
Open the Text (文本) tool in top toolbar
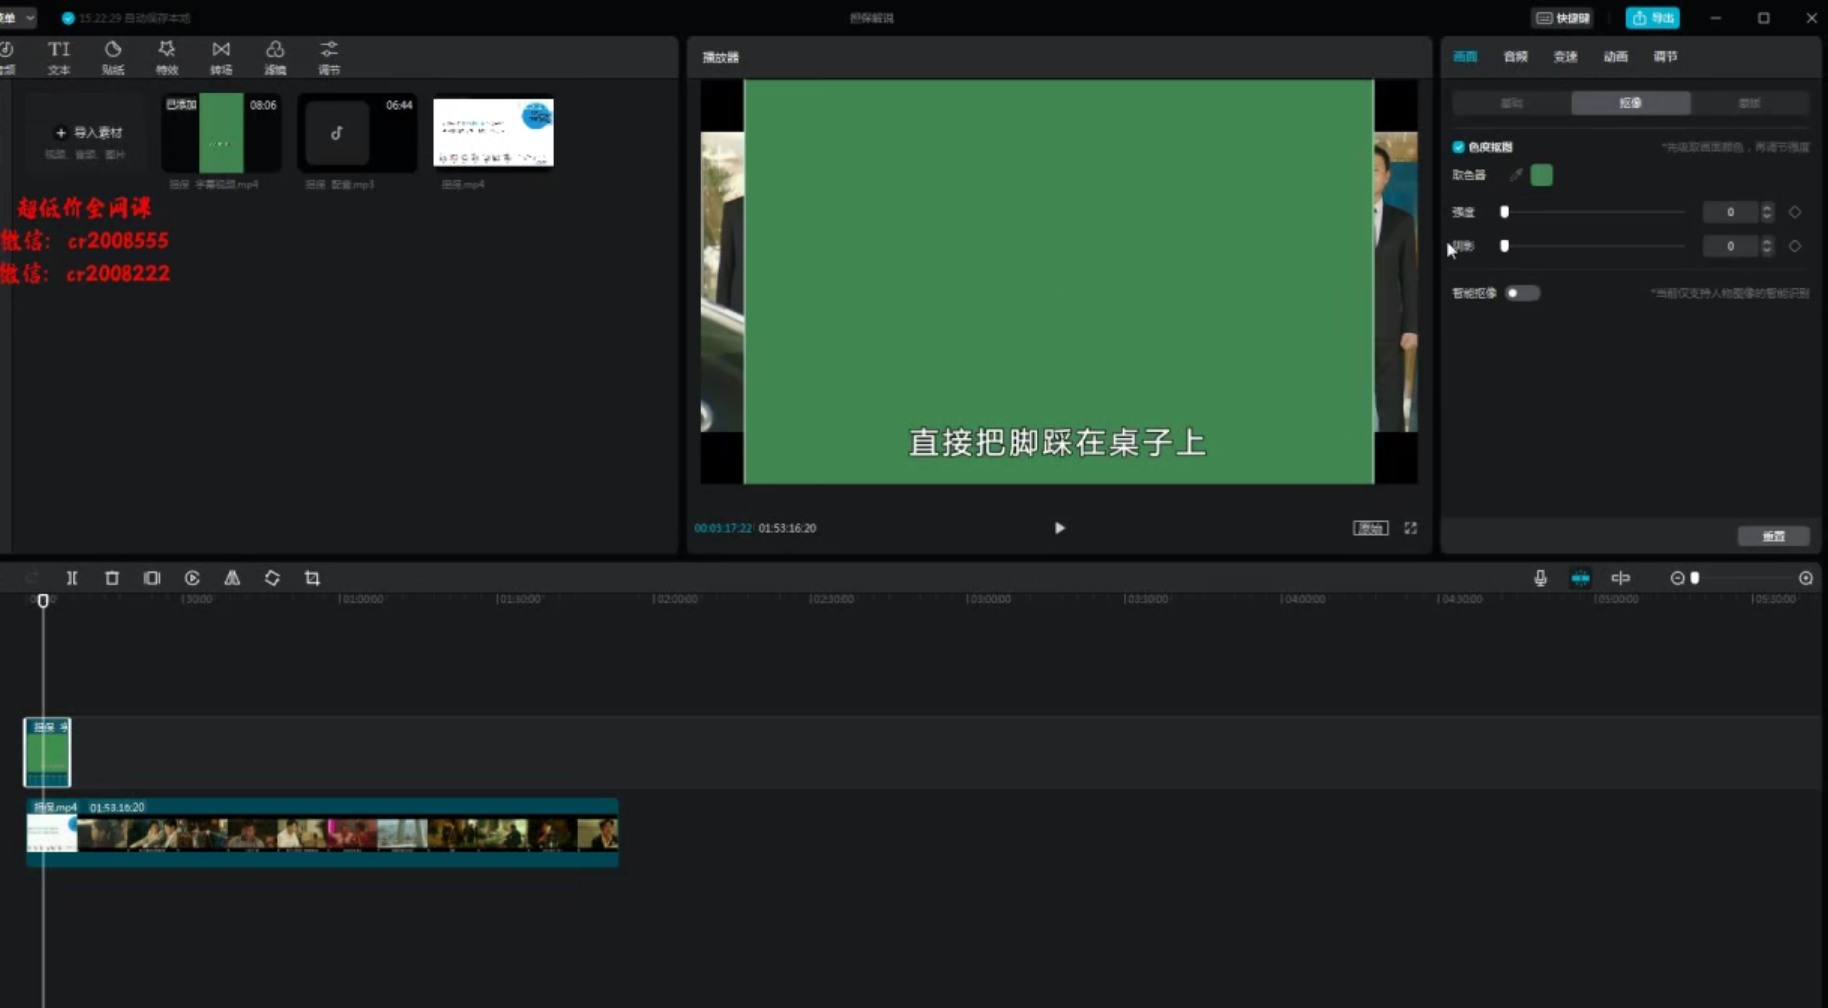tap(59, 57)
